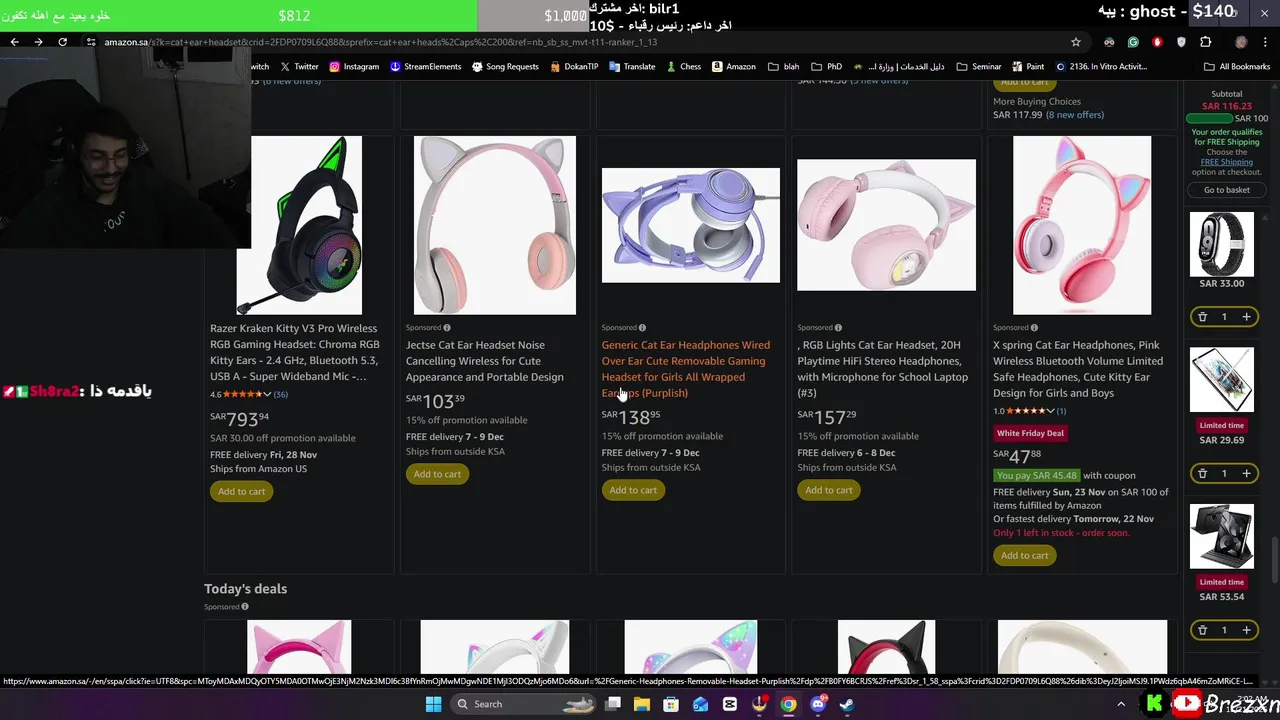This screenshot has height=720, width=1280.
Task: Open Razer Kraken Kitty V3 Pro product title
Action: coord(295,352)
